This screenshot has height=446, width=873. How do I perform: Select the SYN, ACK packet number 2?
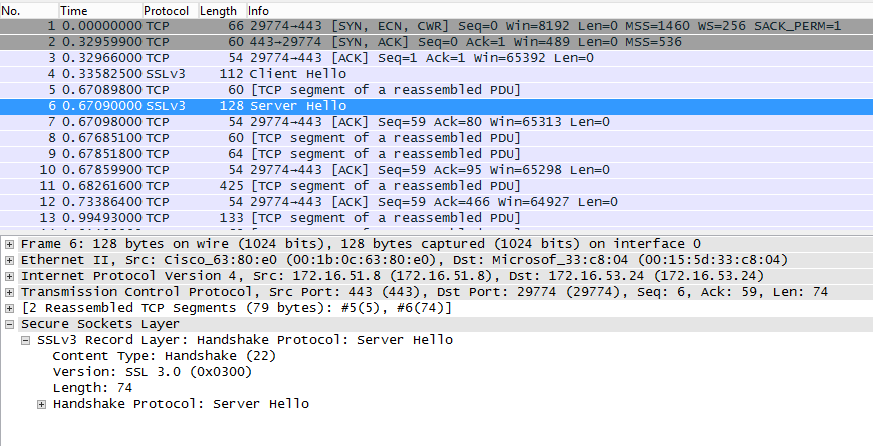click(x=400, y=42)
